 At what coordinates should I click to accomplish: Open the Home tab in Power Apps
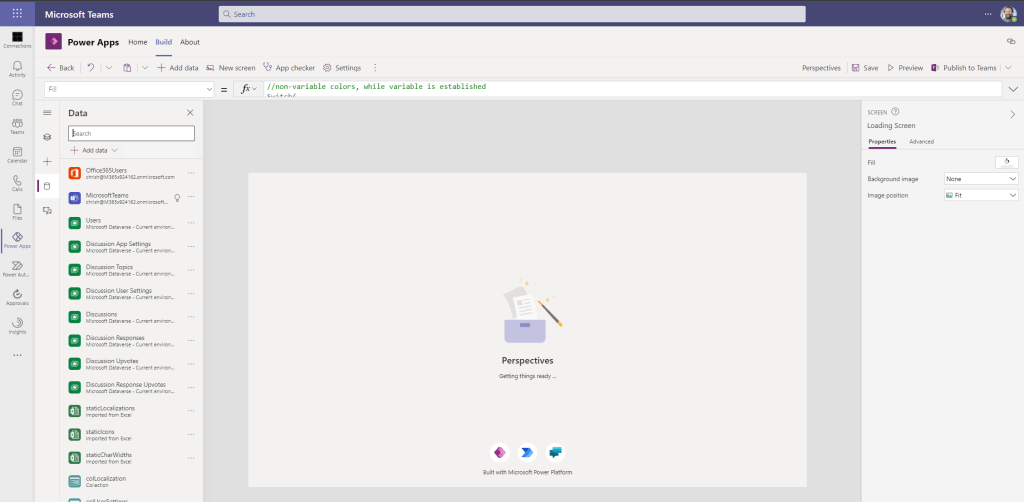coord(138,42)
